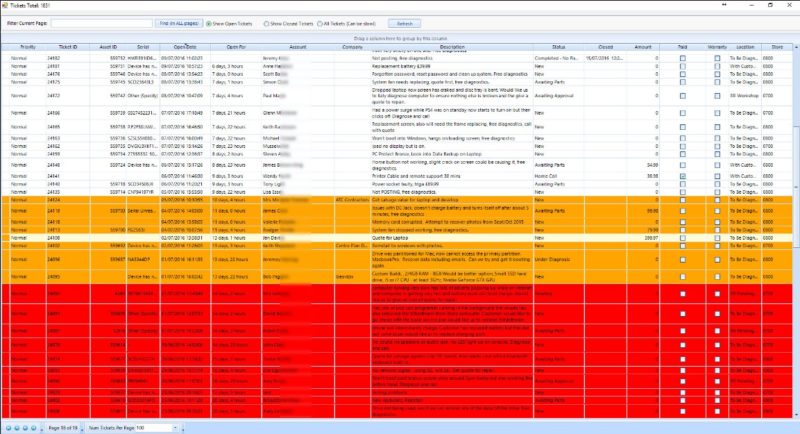
Task: Minimize the Tickets window
Action: [752, 5]
